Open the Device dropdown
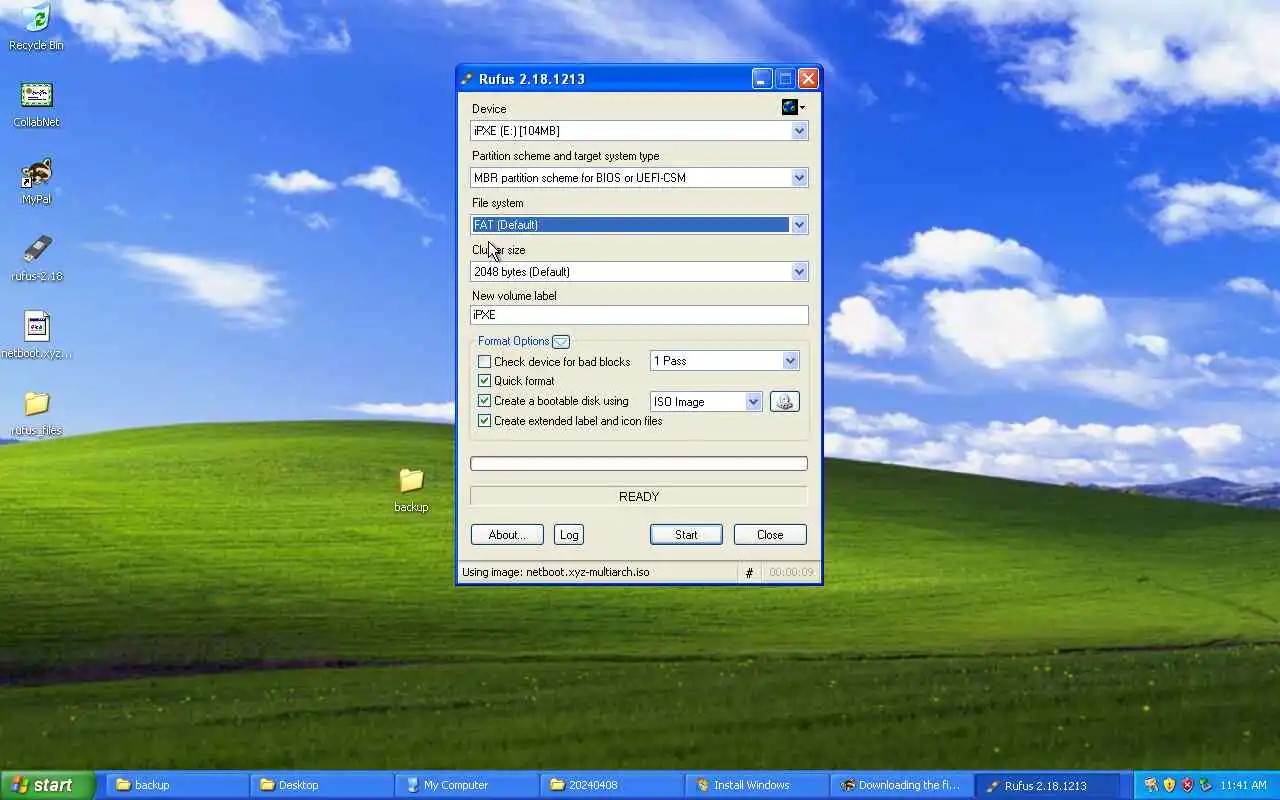The height and width of the screenshot is (800, 1280). coord(799,131)
